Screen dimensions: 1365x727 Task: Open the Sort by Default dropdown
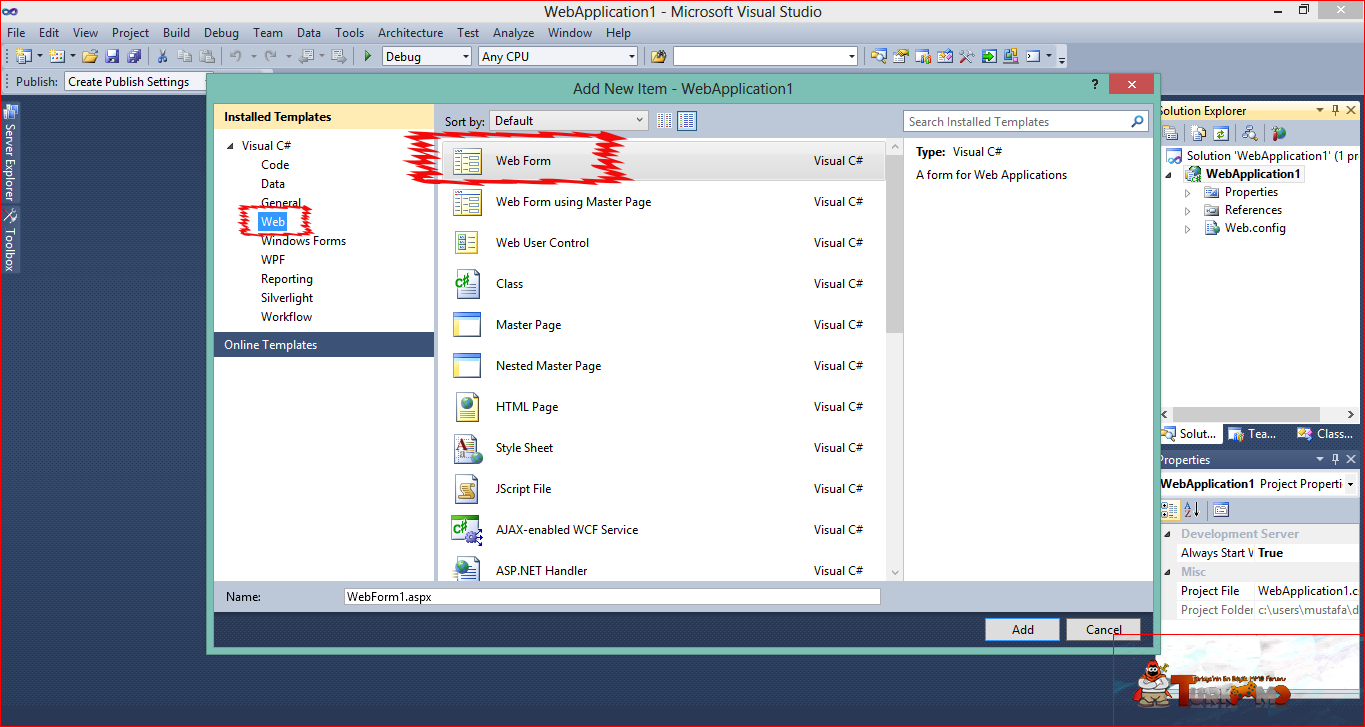pos(568,121)
